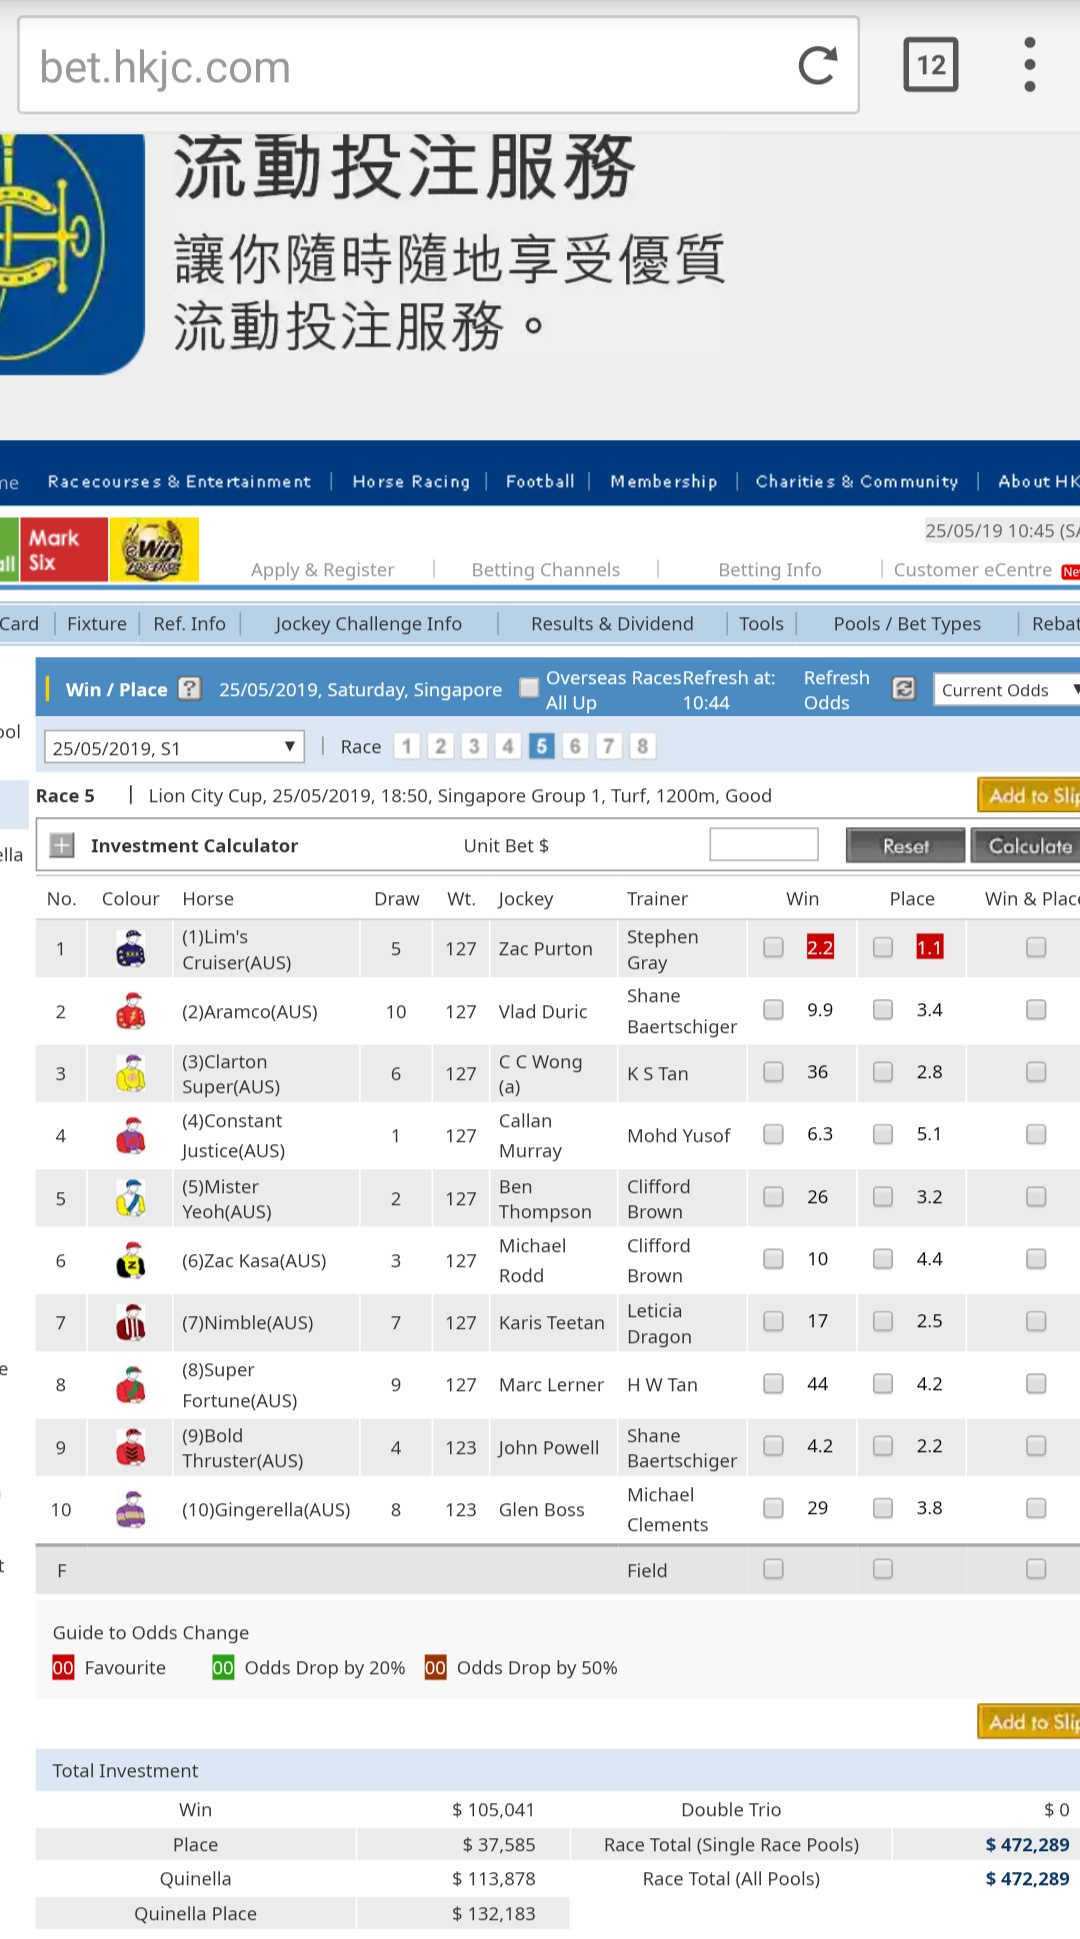Open Membership menu
Screen dimensions: 1080x1939
coord(664,482)
